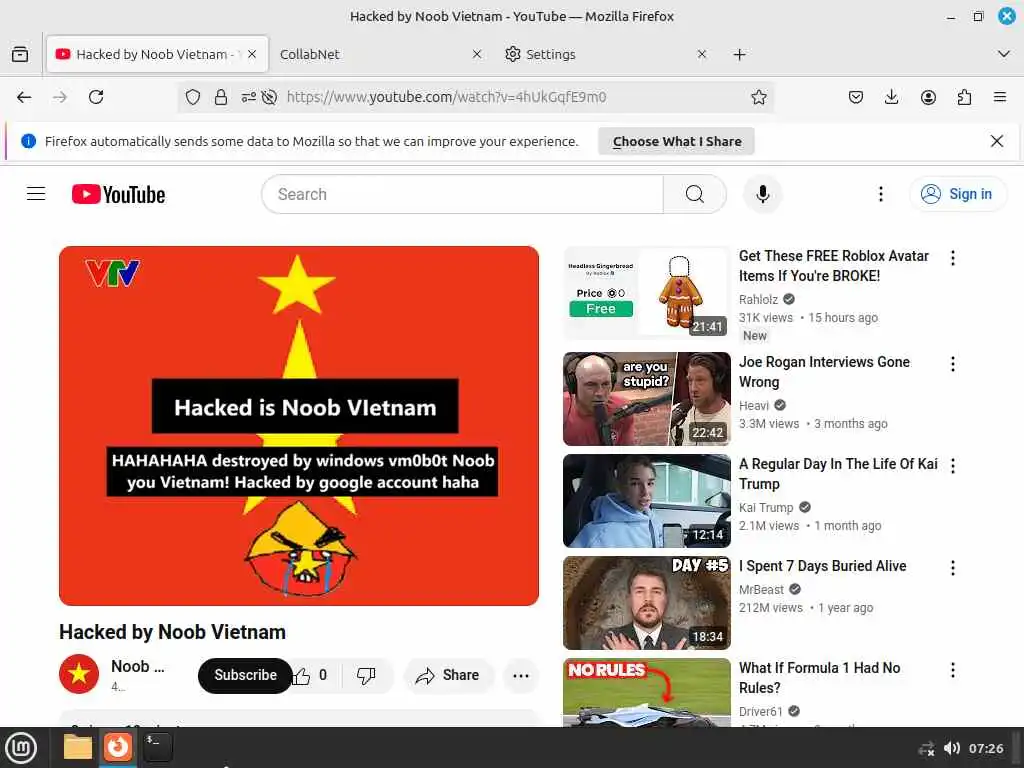Image resolution: width=1024 pixels, height=768 pixels.
Task: Open site permissions icon in address bar
Action: 248,97
